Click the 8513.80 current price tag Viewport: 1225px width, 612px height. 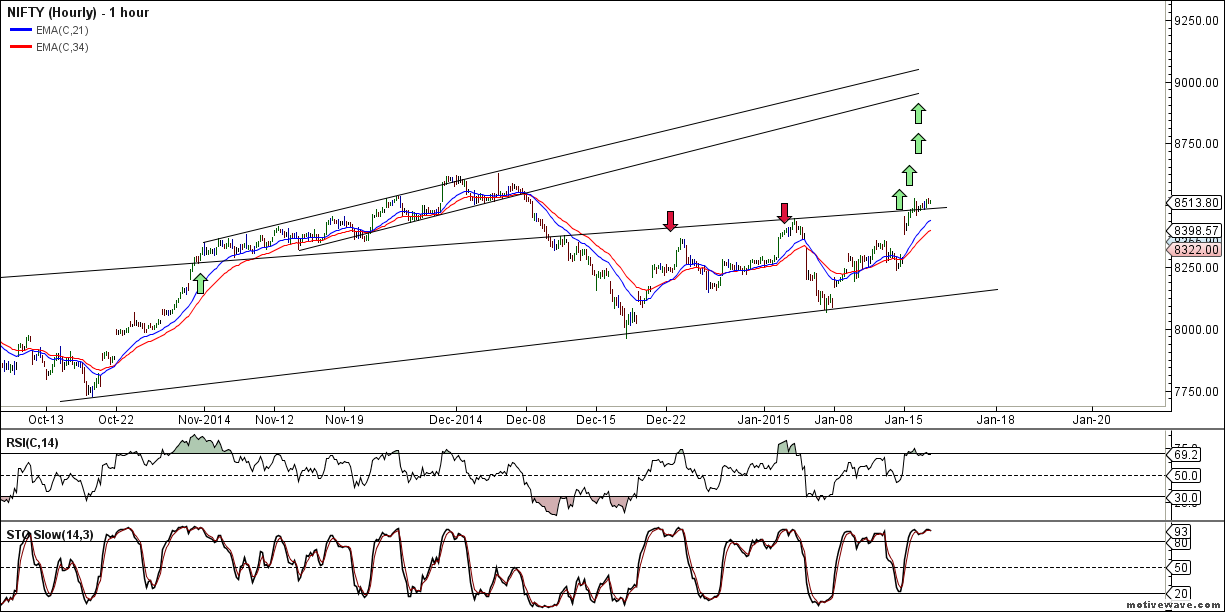coord(1195,202)
